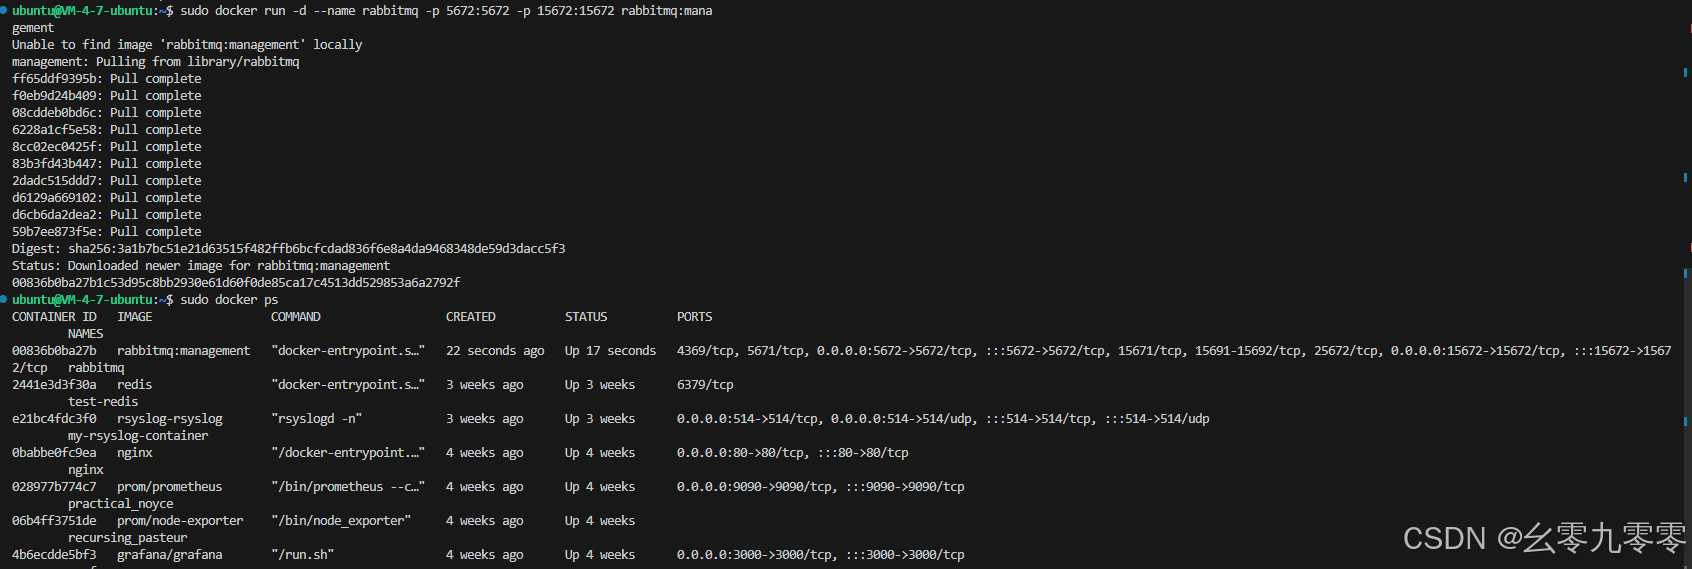Image resolution: width=1692 pixels, height=569 pixels.
Task: Click the 'rabbitmq:management' image cell in the table
Action: [x=184, y=351]
